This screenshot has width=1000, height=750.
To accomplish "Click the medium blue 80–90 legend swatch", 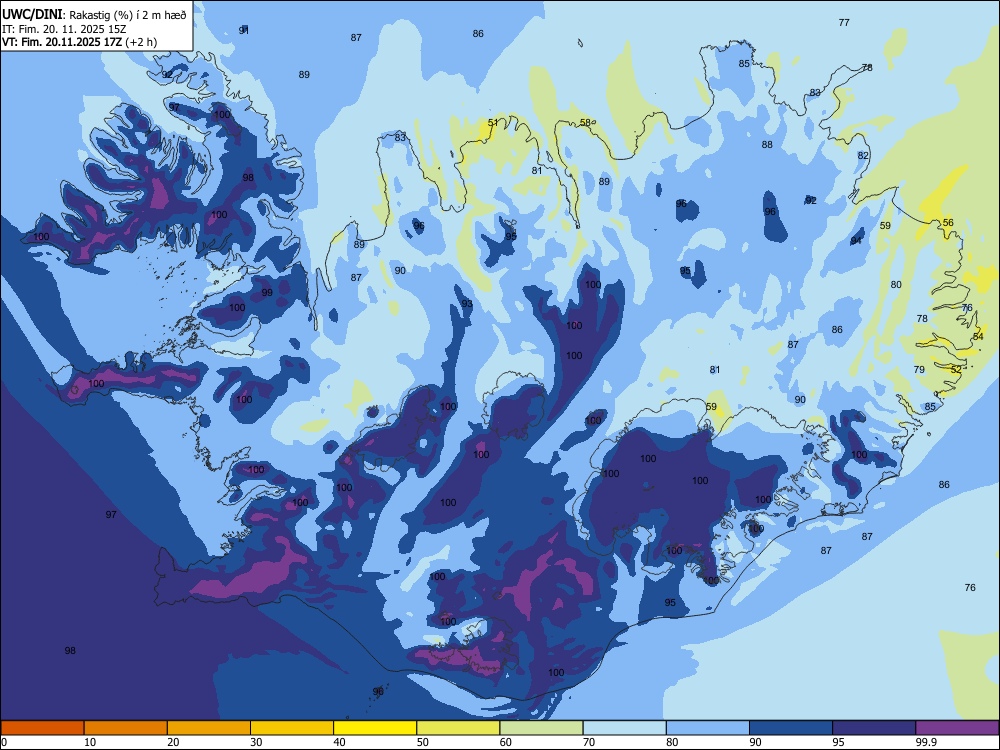I will [708, 728].
